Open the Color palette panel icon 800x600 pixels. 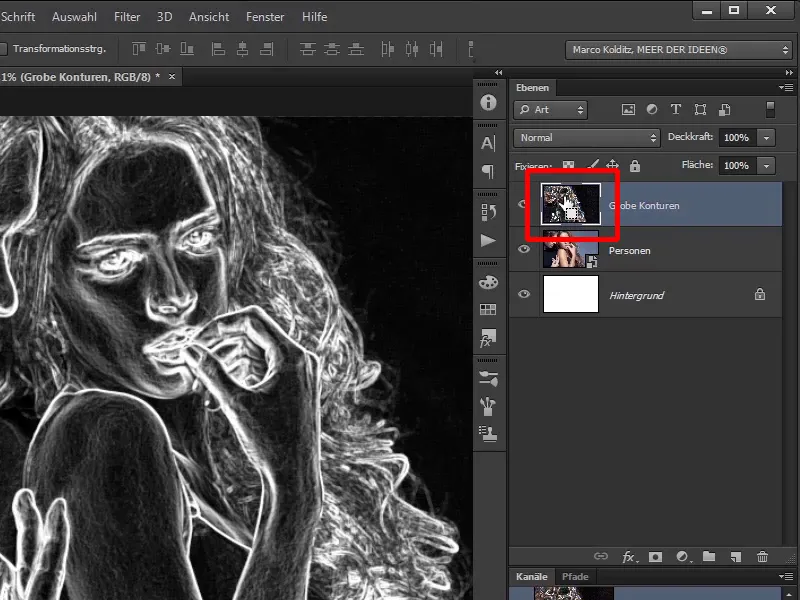[x=488, y=282]
